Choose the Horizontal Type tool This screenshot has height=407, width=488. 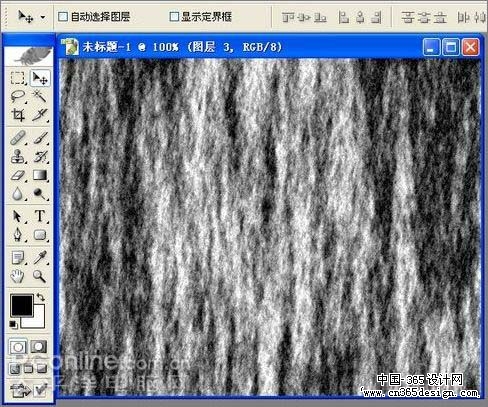click(x=40, y=216)
